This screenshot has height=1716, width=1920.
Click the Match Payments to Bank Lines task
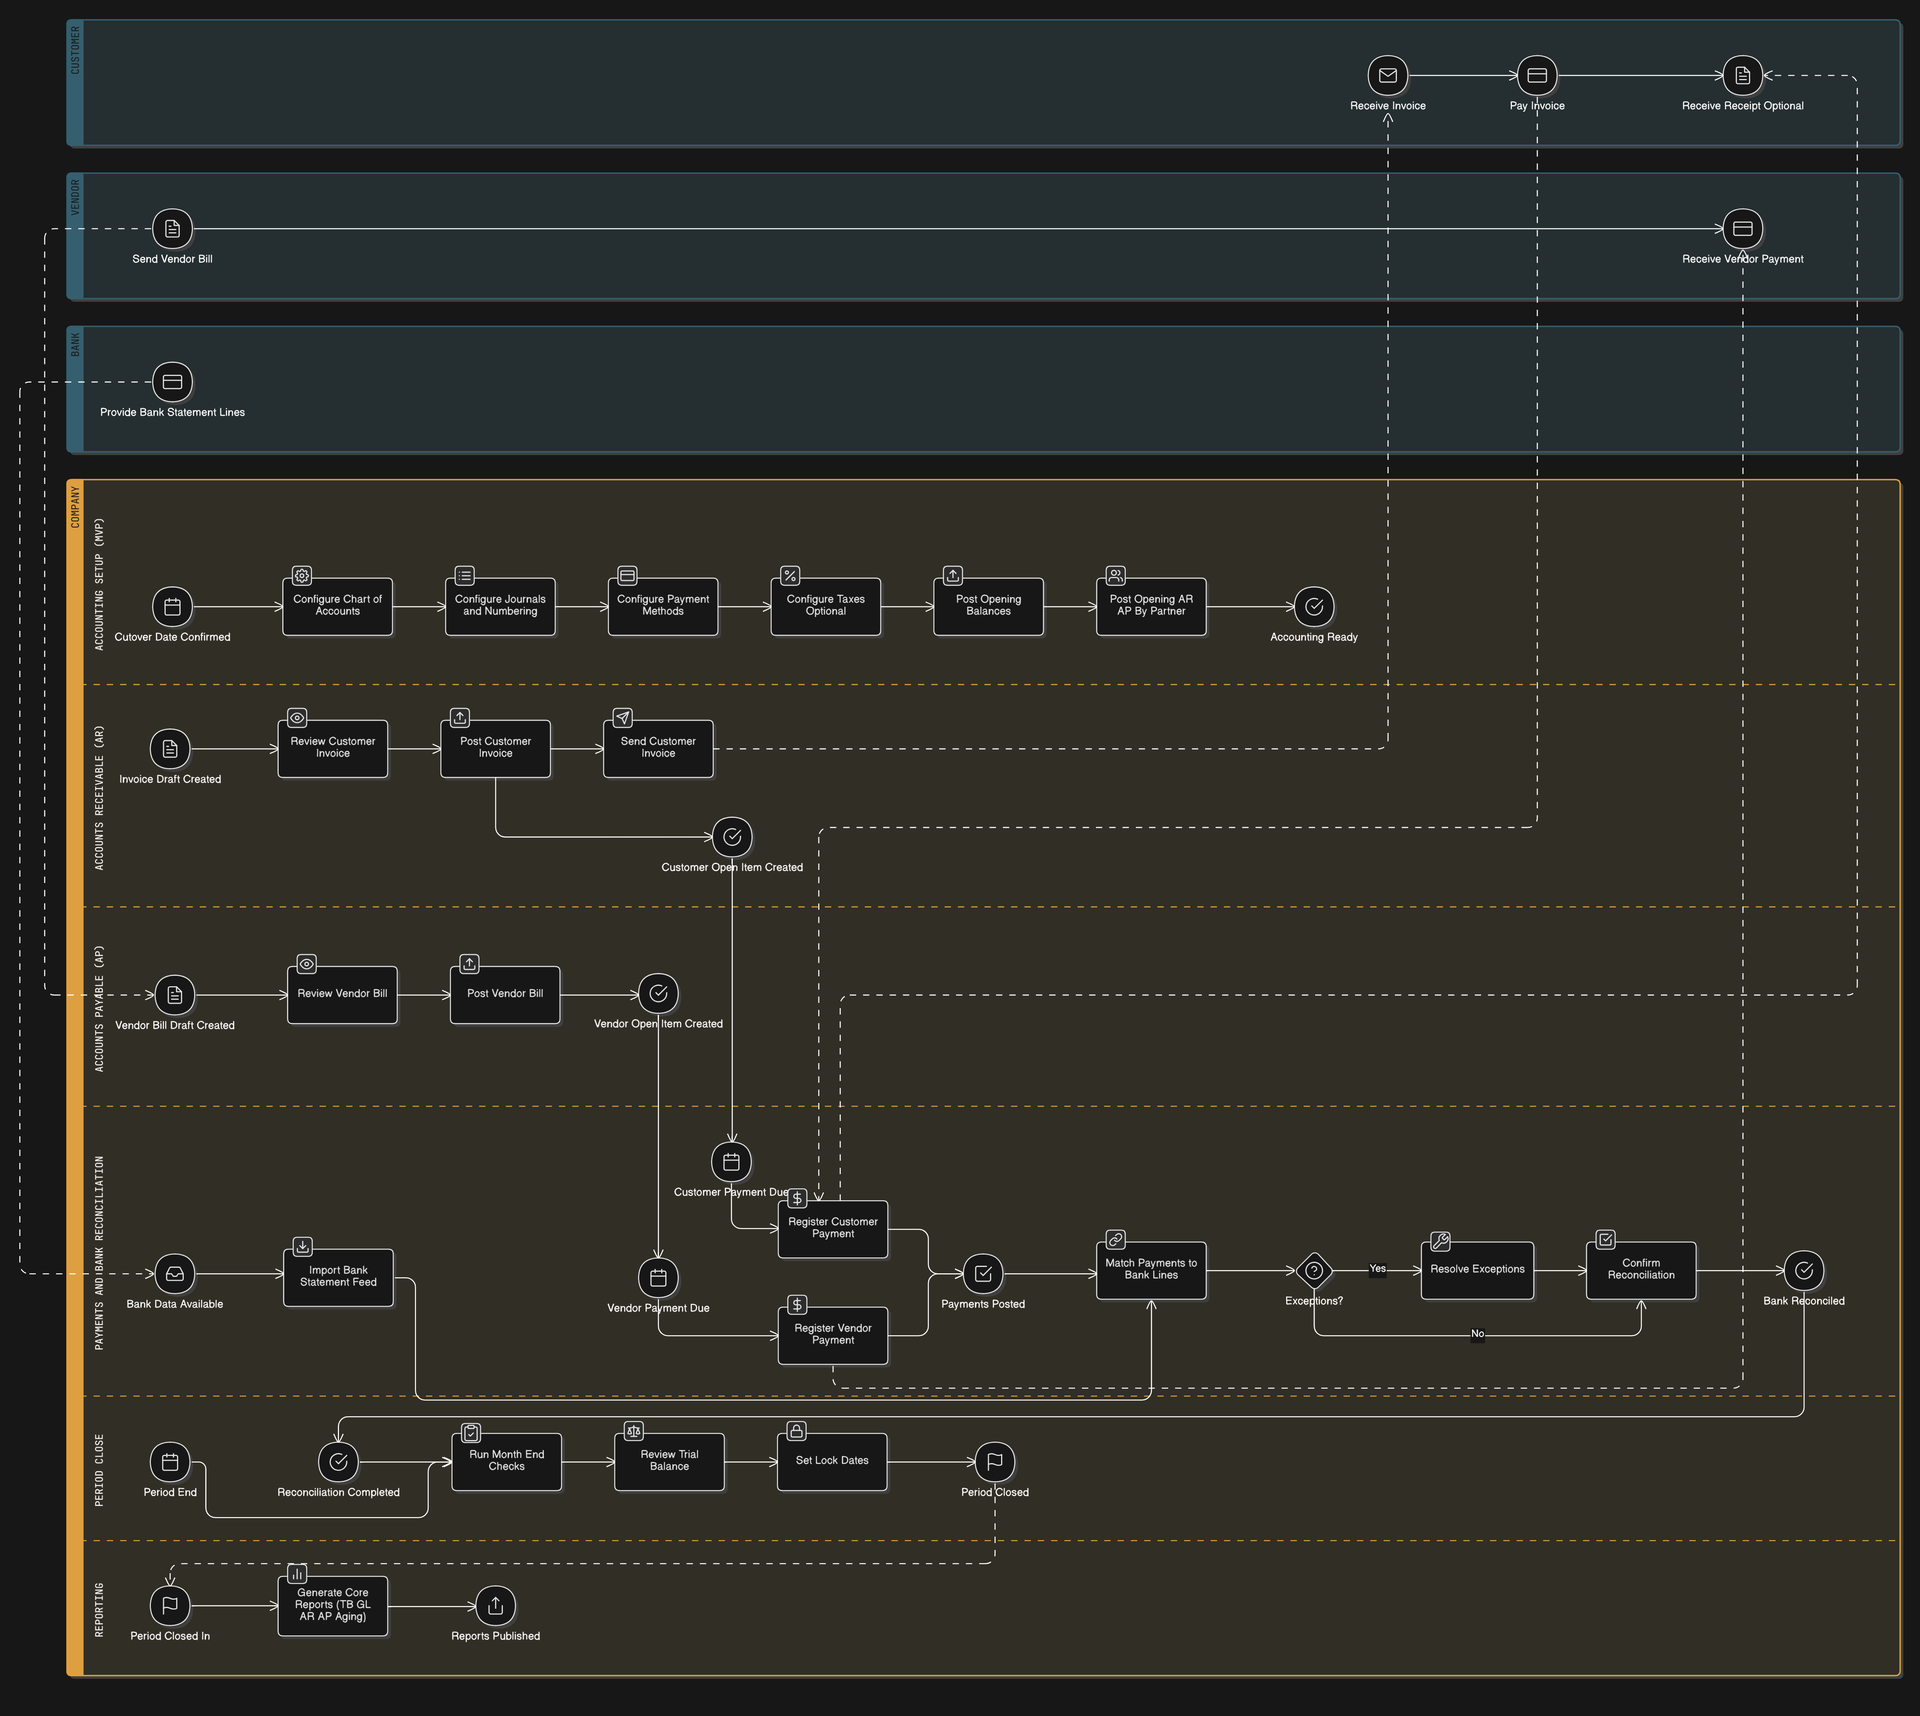pyautogui.click(x=1150, y=1270)
